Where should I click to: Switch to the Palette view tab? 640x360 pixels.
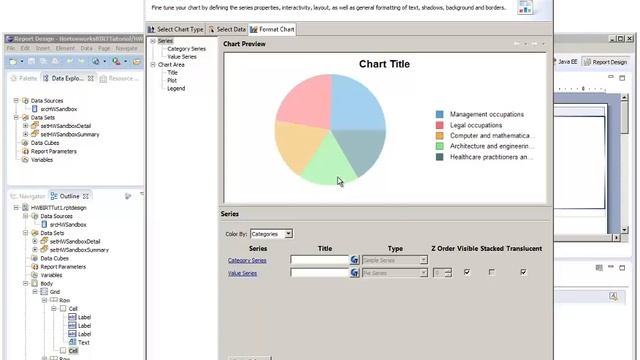[x=24, y=78]
